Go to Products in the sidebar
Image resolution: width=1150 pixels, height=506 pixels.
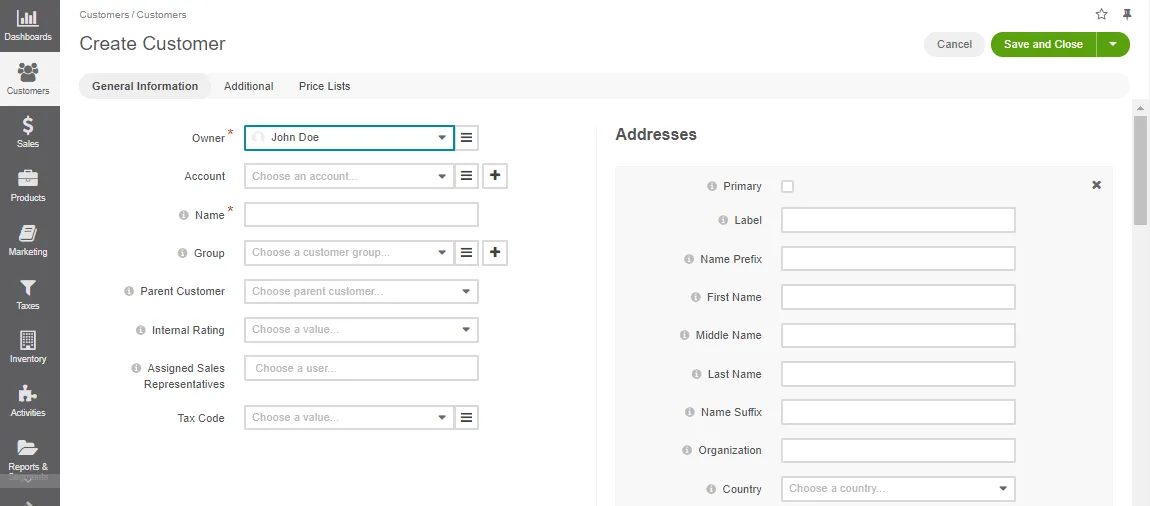[x=28, y=185]
